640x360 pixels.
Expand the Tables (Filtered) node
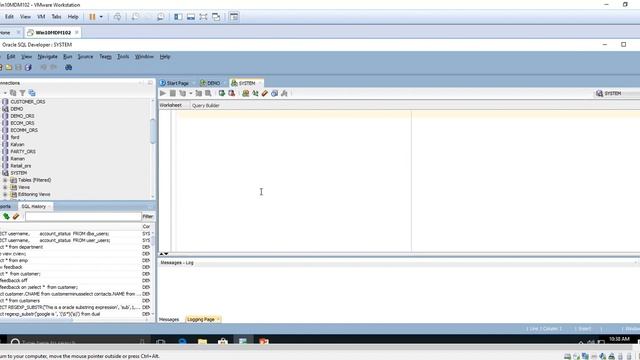pos(5,180)
